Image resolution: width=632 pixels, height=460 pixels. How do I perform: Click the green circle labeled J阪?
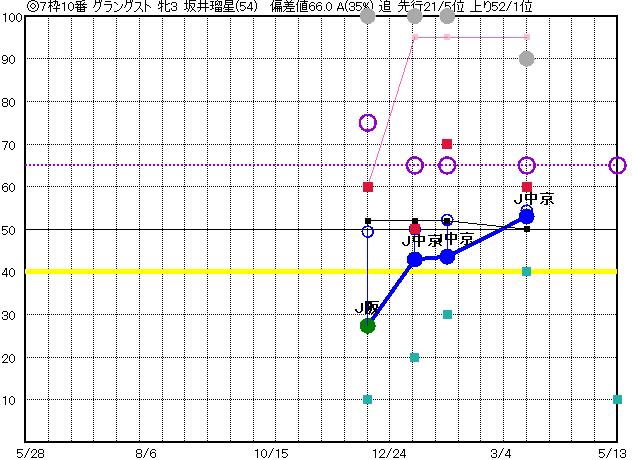click(x=367, y=325)
